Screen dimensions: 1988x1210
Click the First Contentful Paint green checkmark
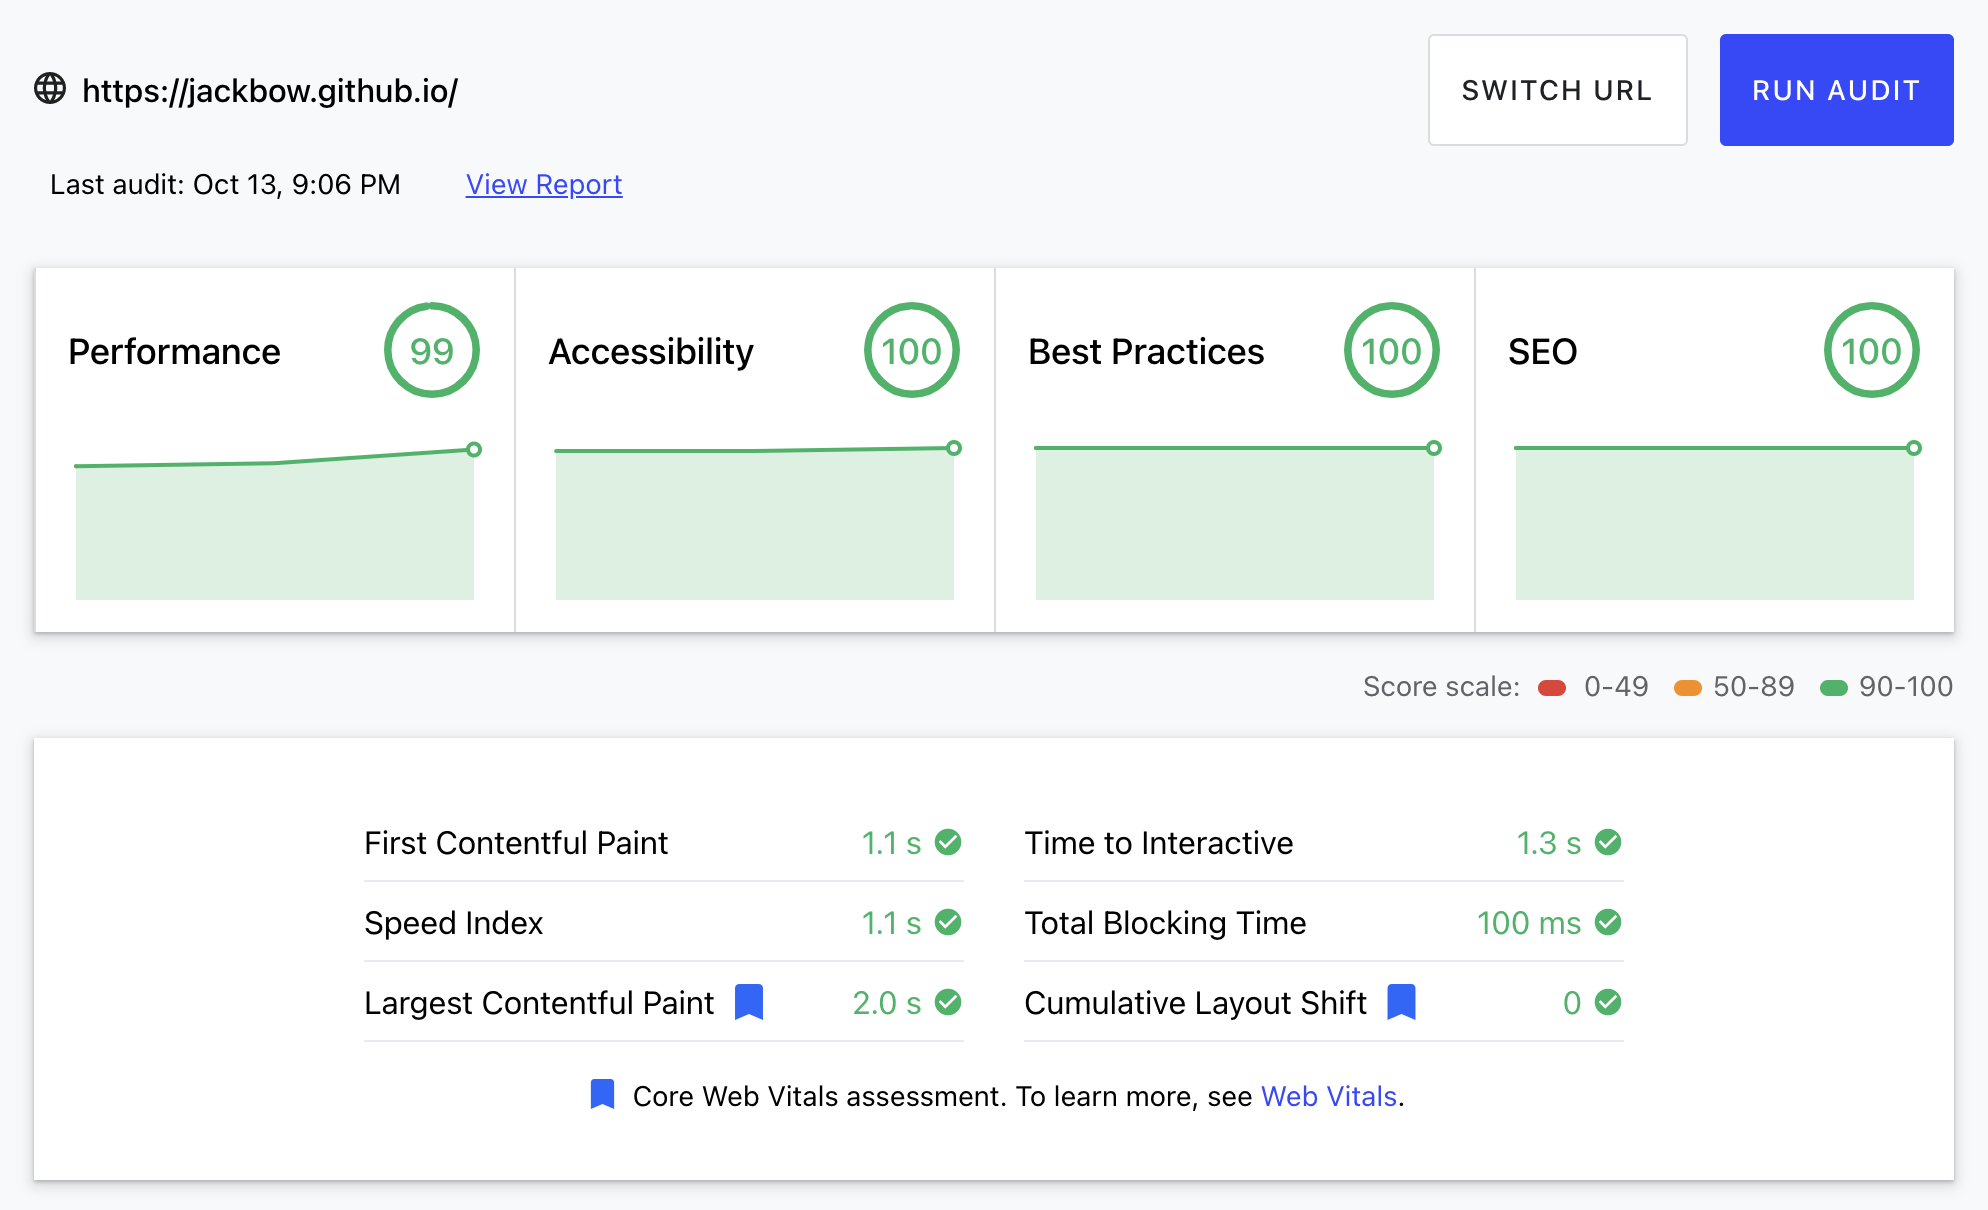[948, 842]
